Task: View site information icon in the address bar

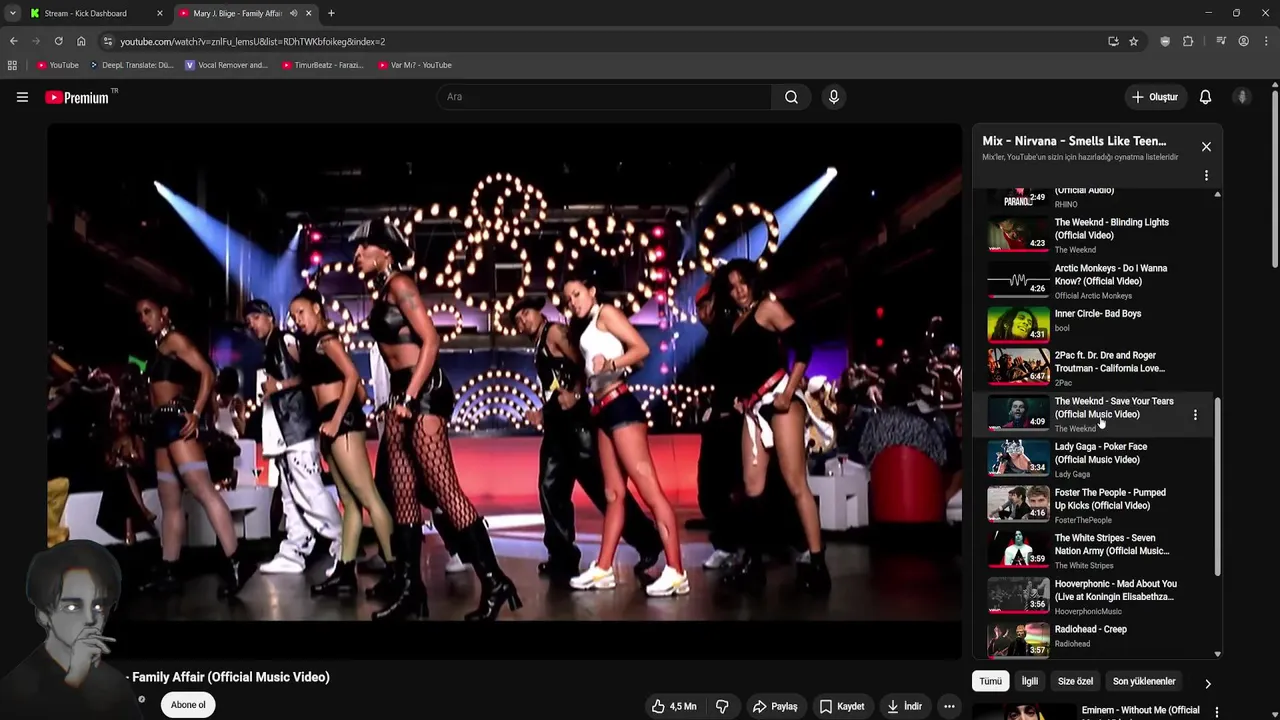Action: [x=108, y=41]
